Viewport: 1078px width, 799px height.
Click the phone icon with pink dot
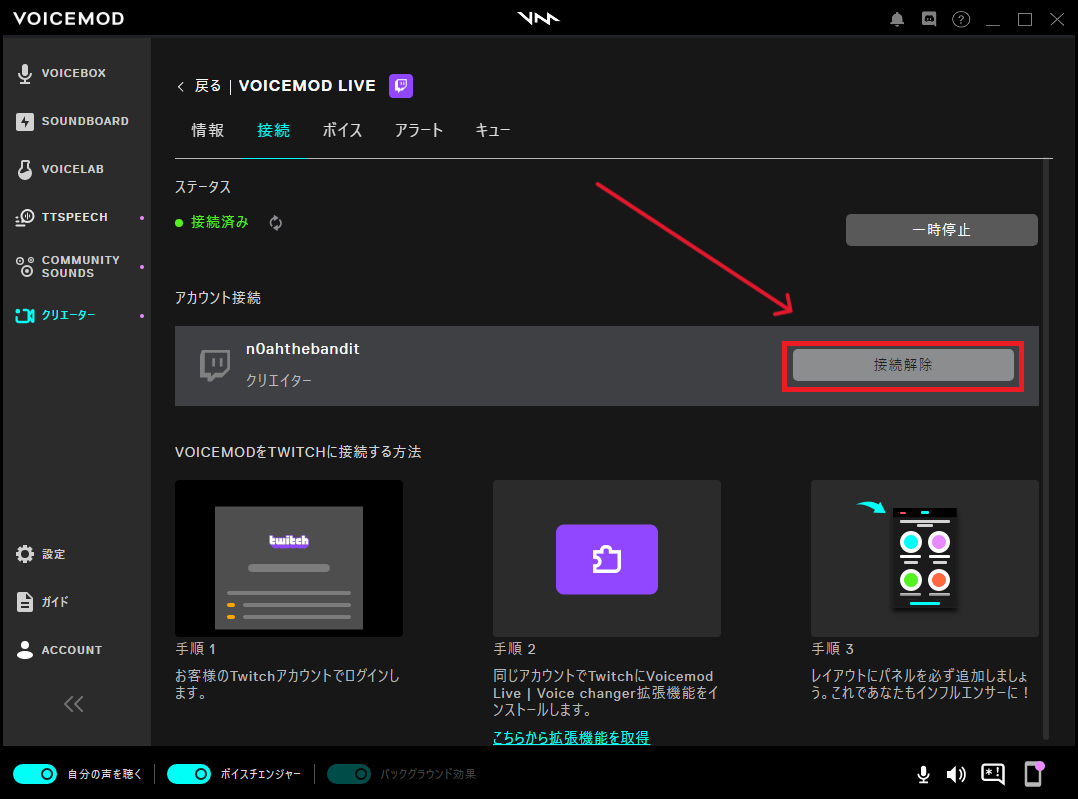tap(1034, 774)
